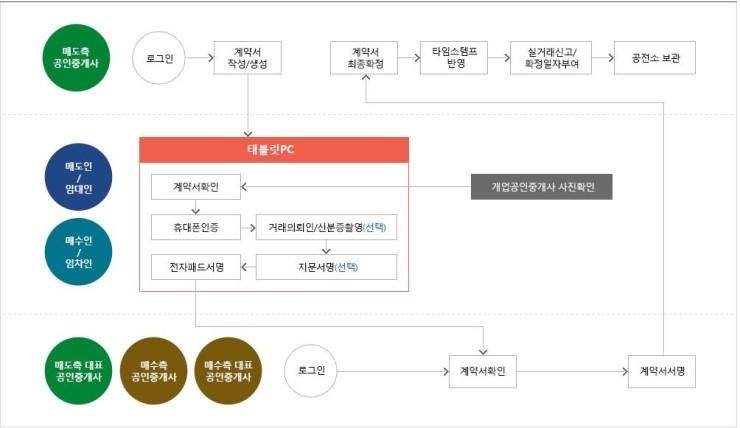The height and width of the screenshot is (428, 740).
Task: Select the navy 매도인/임대인 circle
Action: click(78, 177)
